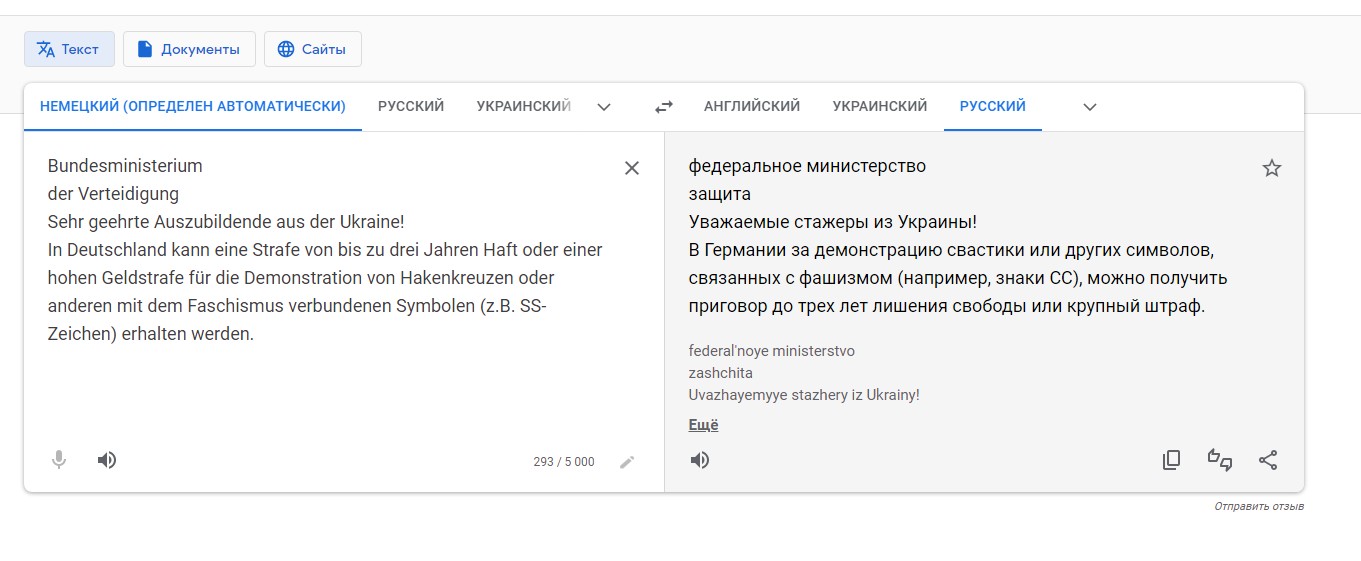Show more transliteration via Ещё

click(x=704, y=425)
